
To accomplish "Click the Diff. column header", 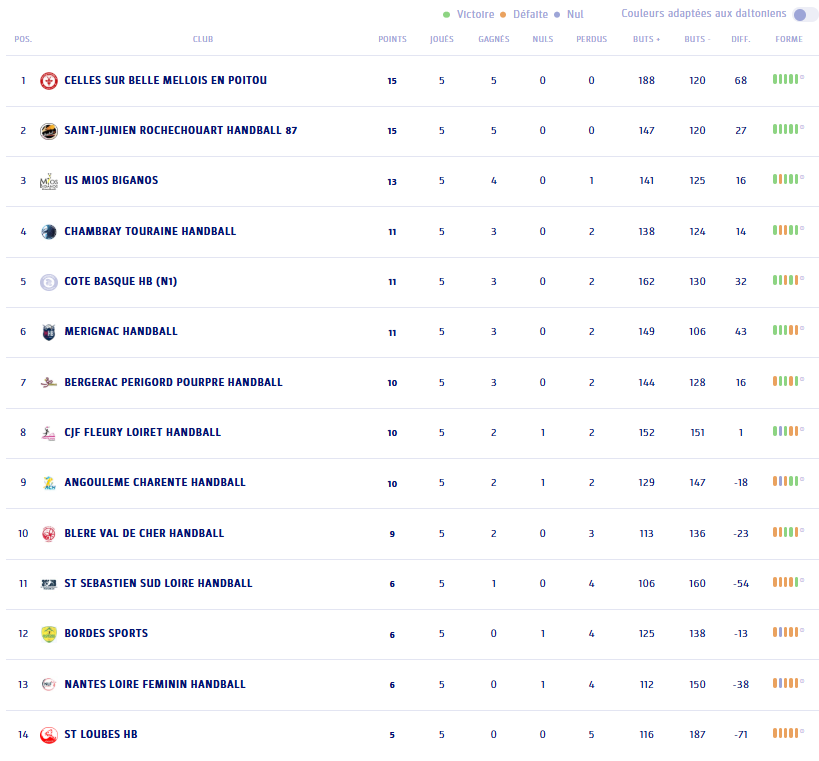I will tap(740, 40).
